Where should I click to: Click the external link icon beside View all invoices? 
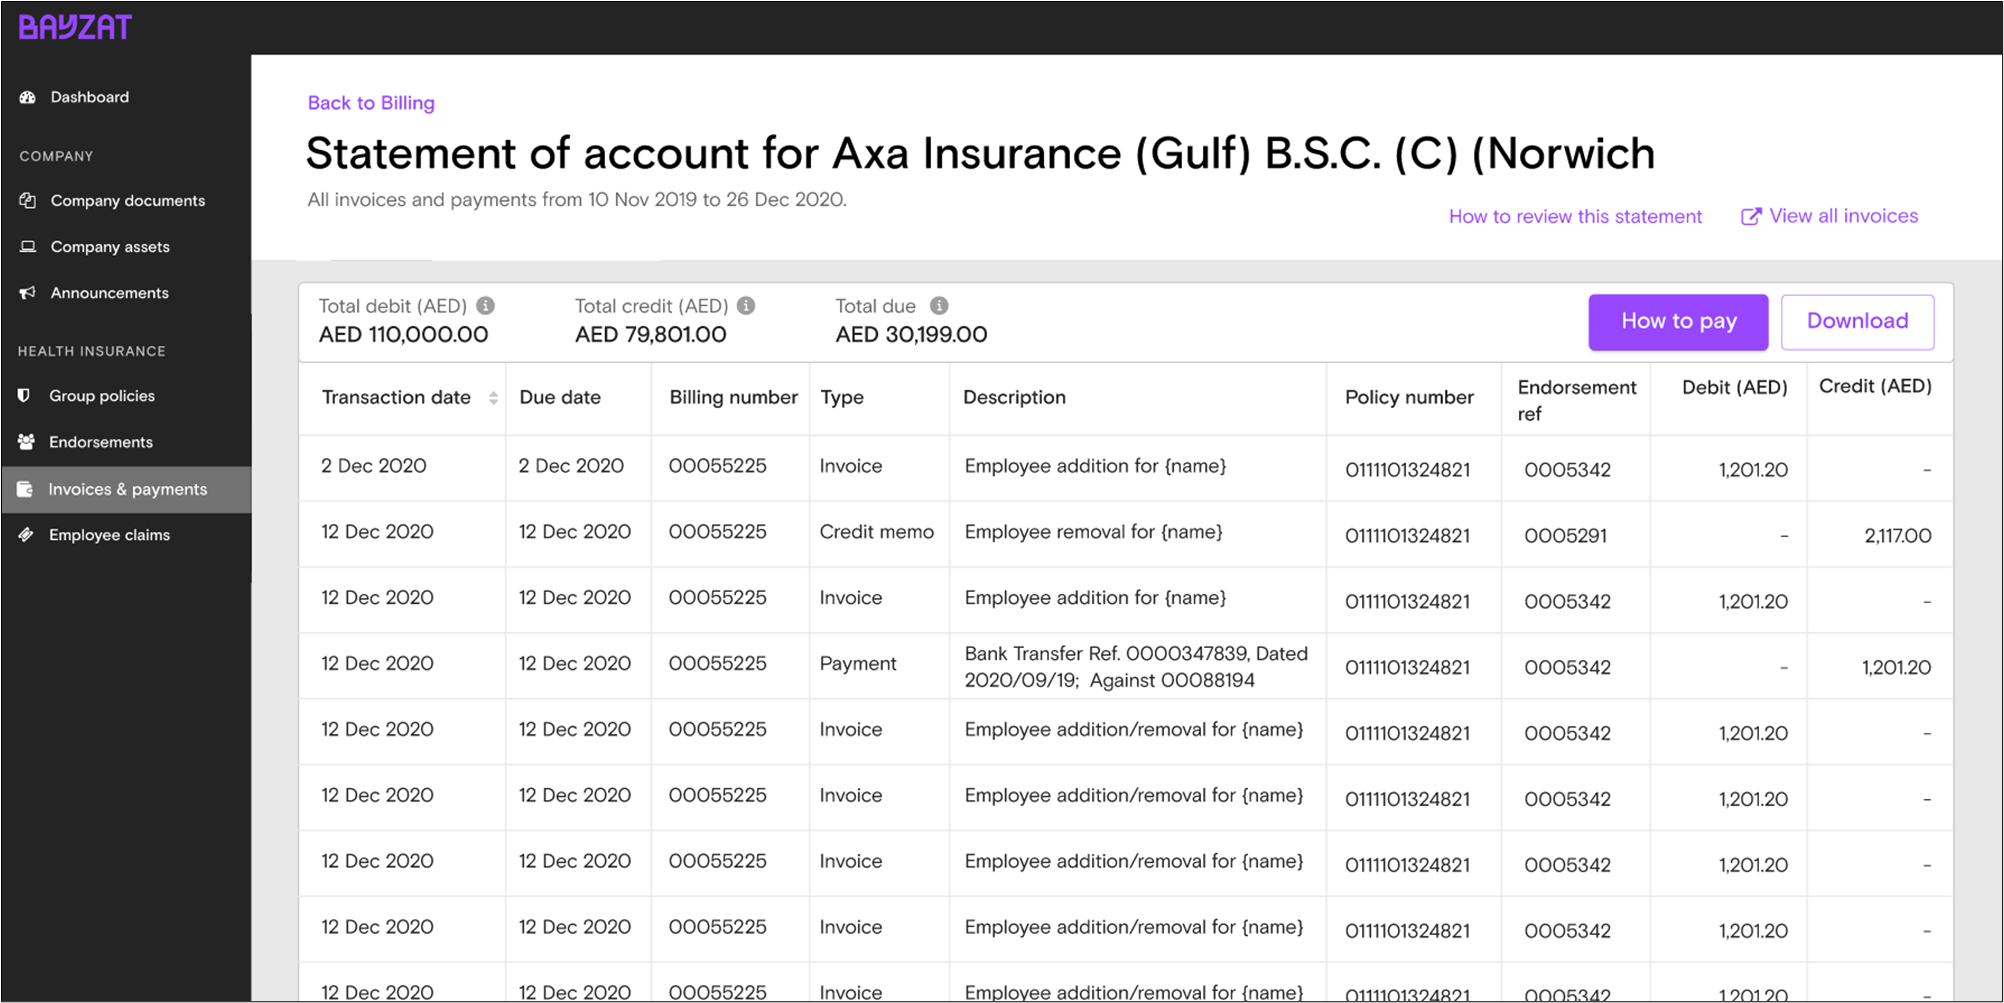(1751, 216)
